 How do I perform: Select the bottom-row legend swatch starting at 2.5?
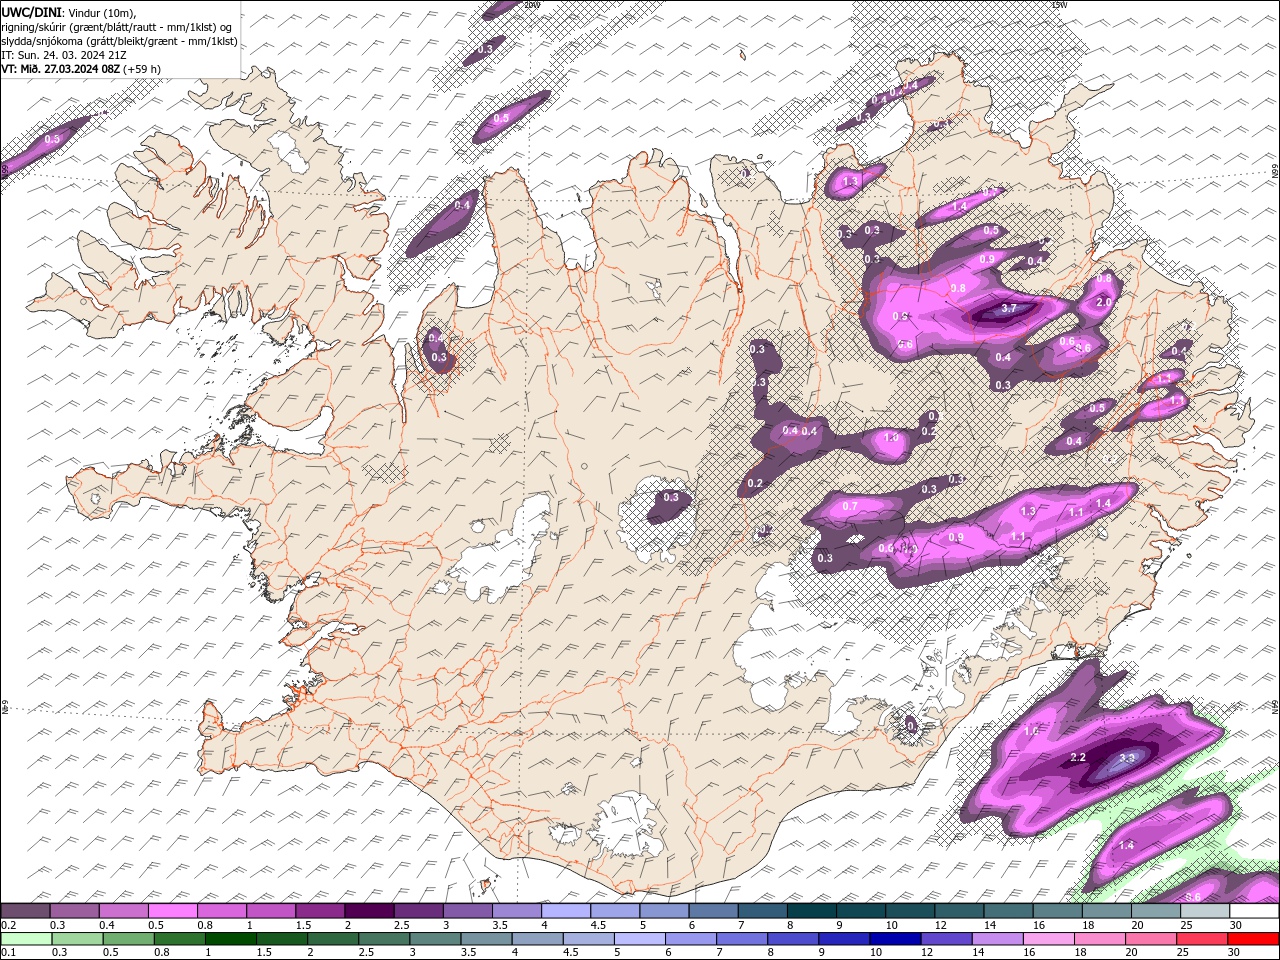pyautogui.click(x=383, y=939)
